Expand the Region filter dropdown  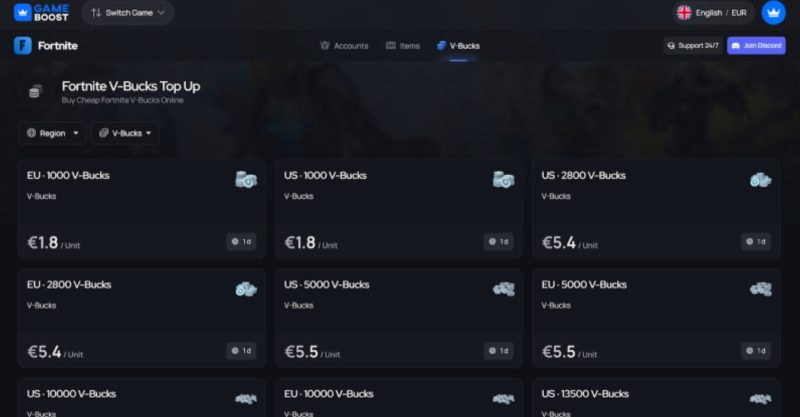52,133
